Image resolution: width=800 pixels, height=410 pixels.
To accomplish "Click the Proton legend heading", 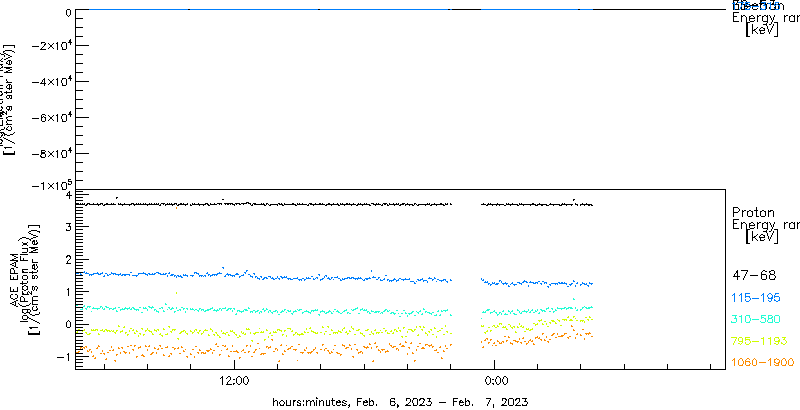I will click(x=753, y=212).
